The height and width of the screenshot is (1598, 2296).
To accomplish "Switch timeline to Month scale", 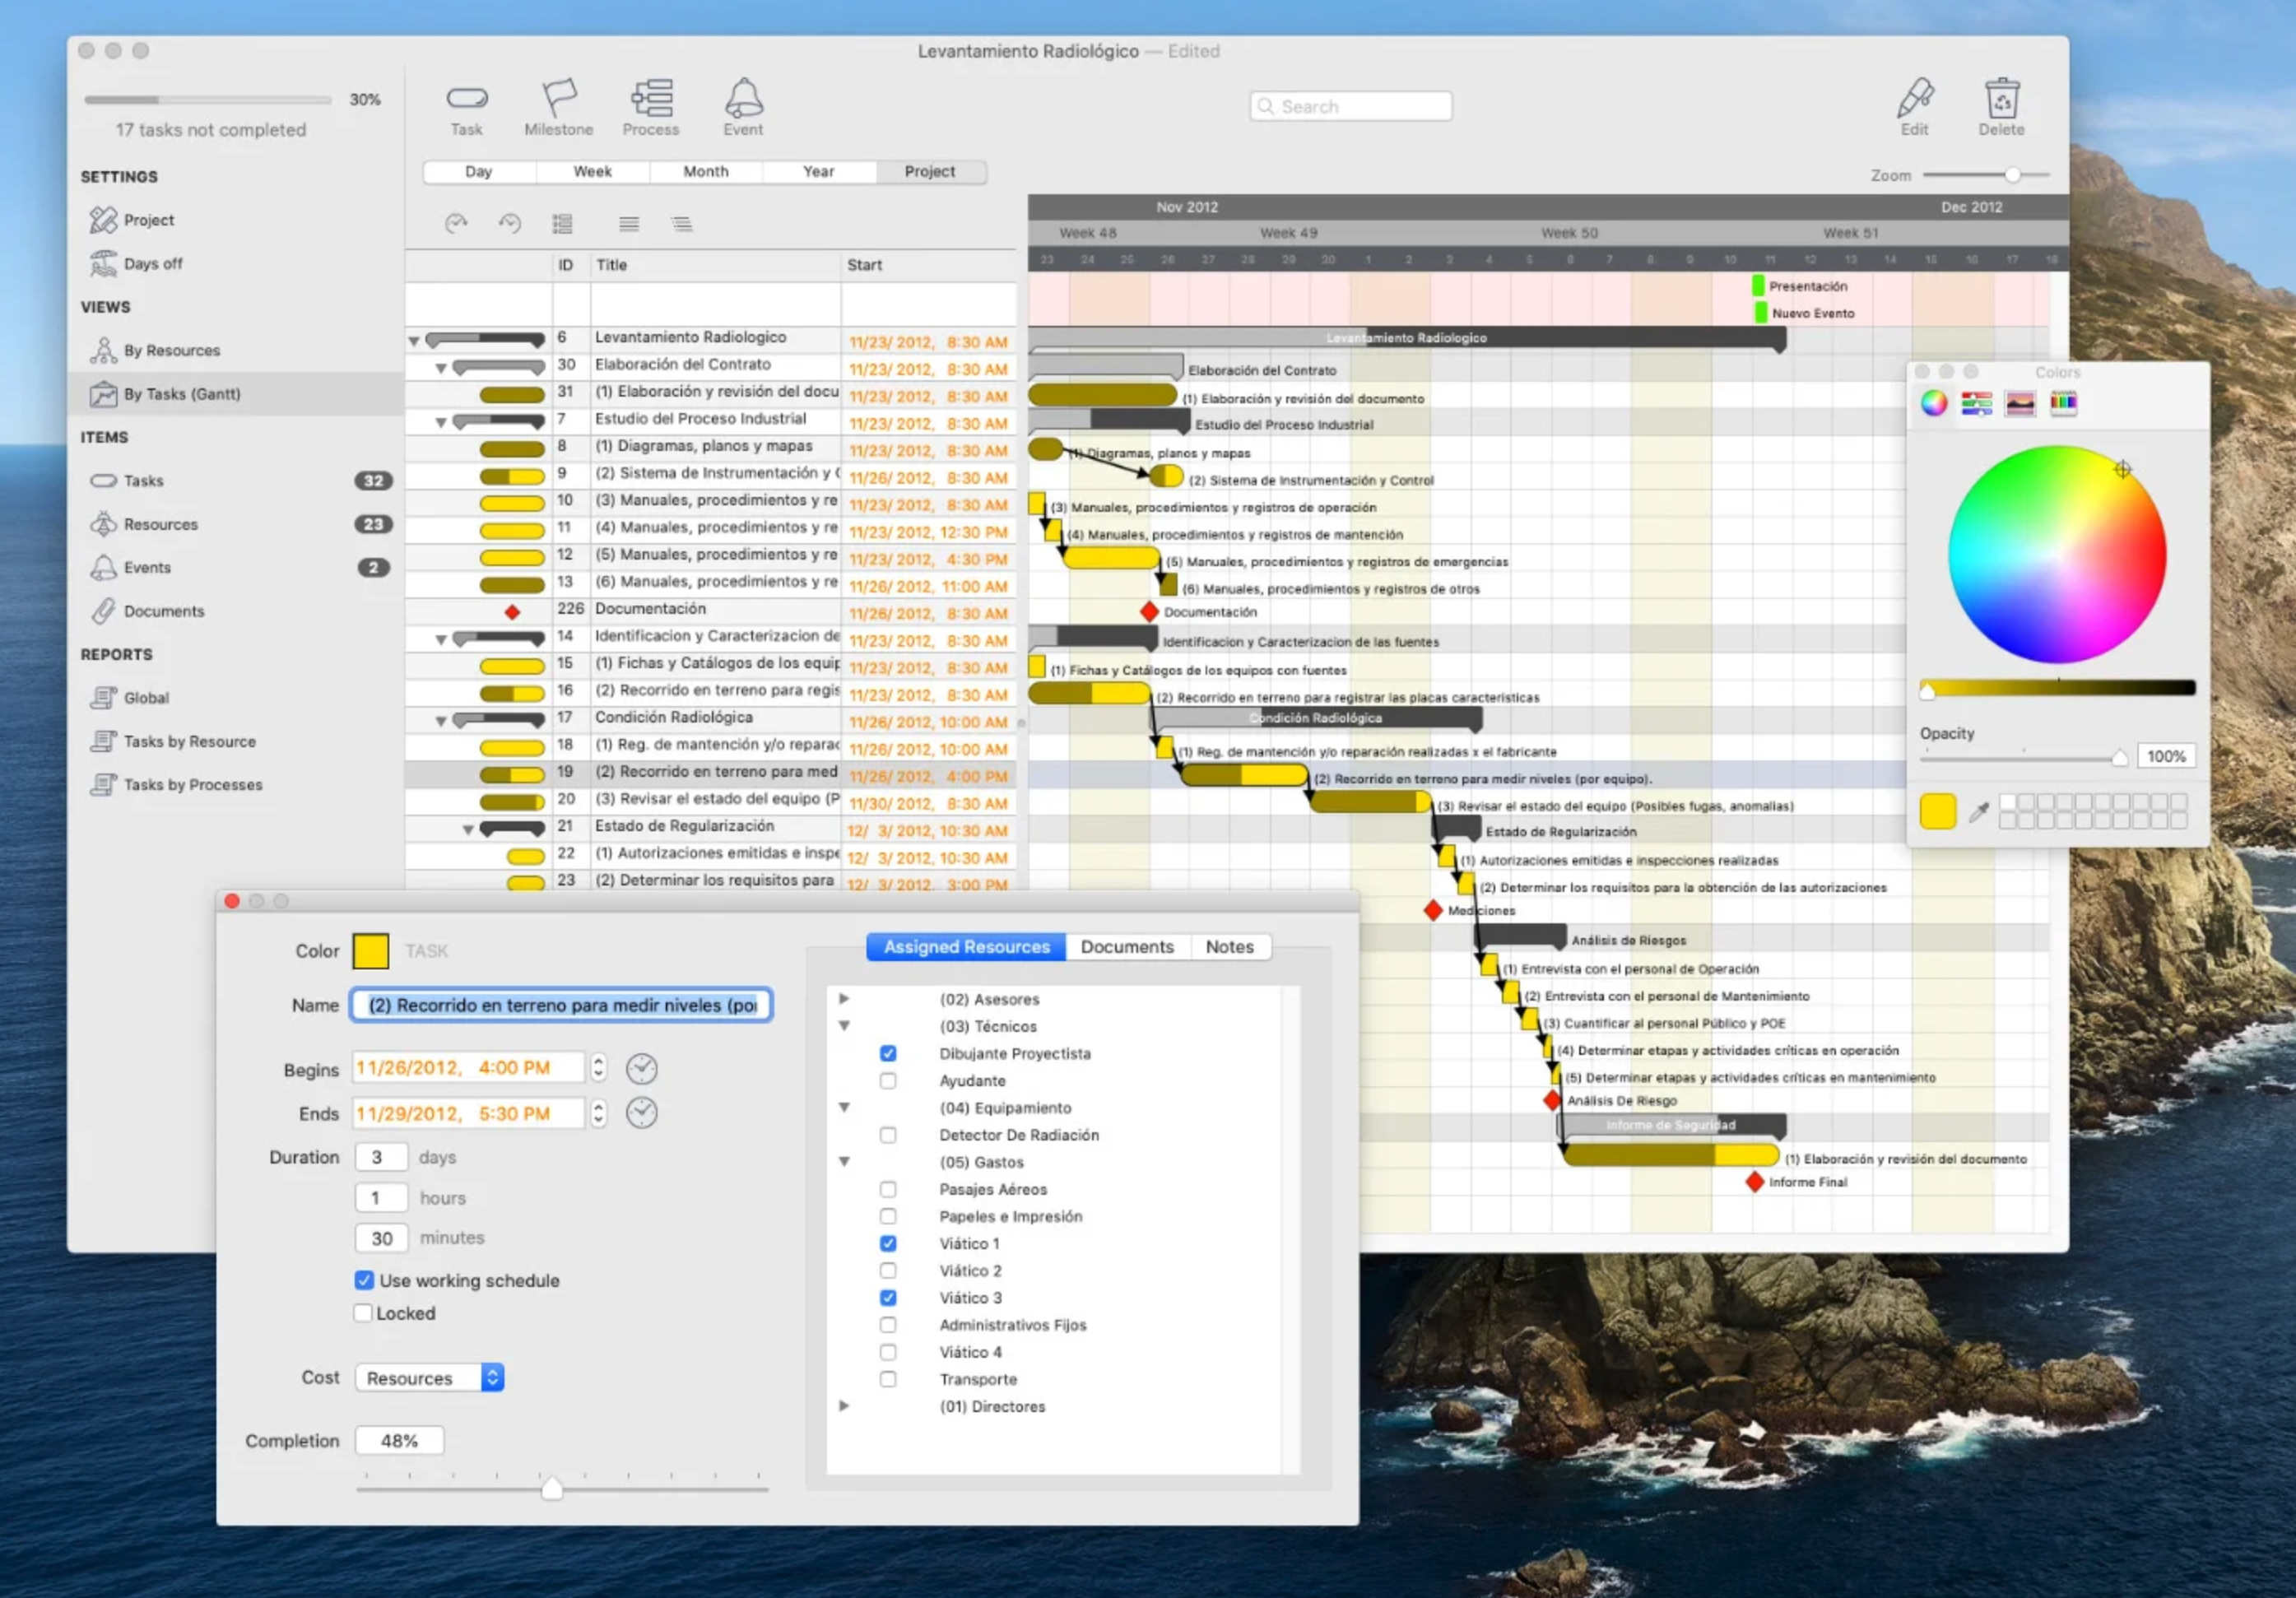I will pos(706,172).
